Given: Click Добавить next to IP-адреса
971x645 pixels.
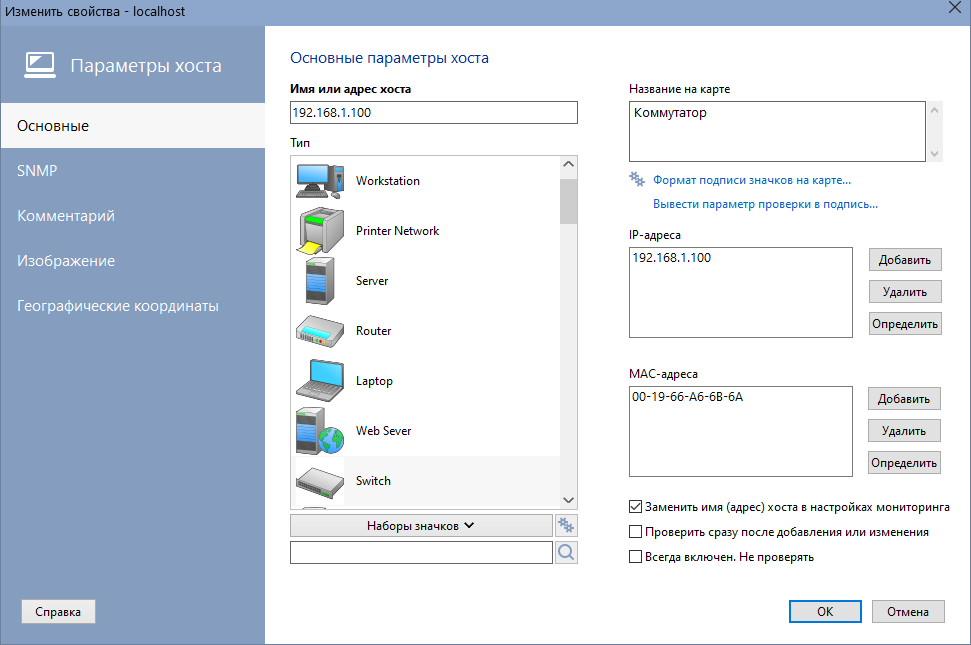Looking at the screenshot, I should point(905,260).
